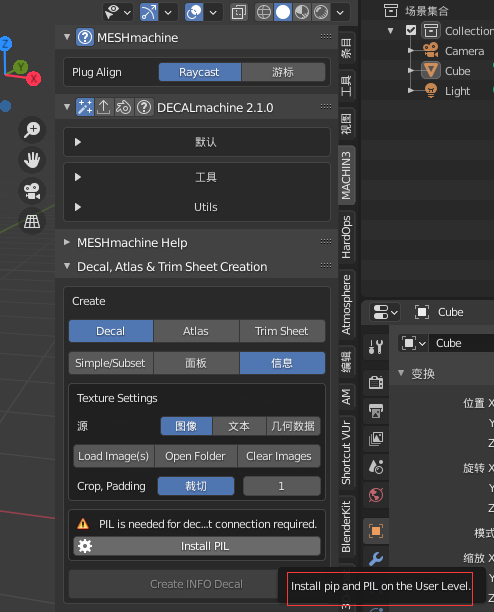Set the padding value field

coord(282,486)
